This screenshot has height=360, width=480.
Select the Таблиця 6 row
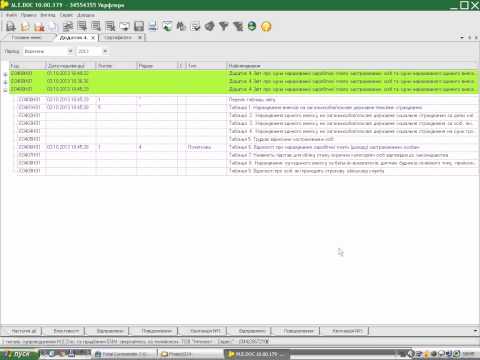(247, 147)
